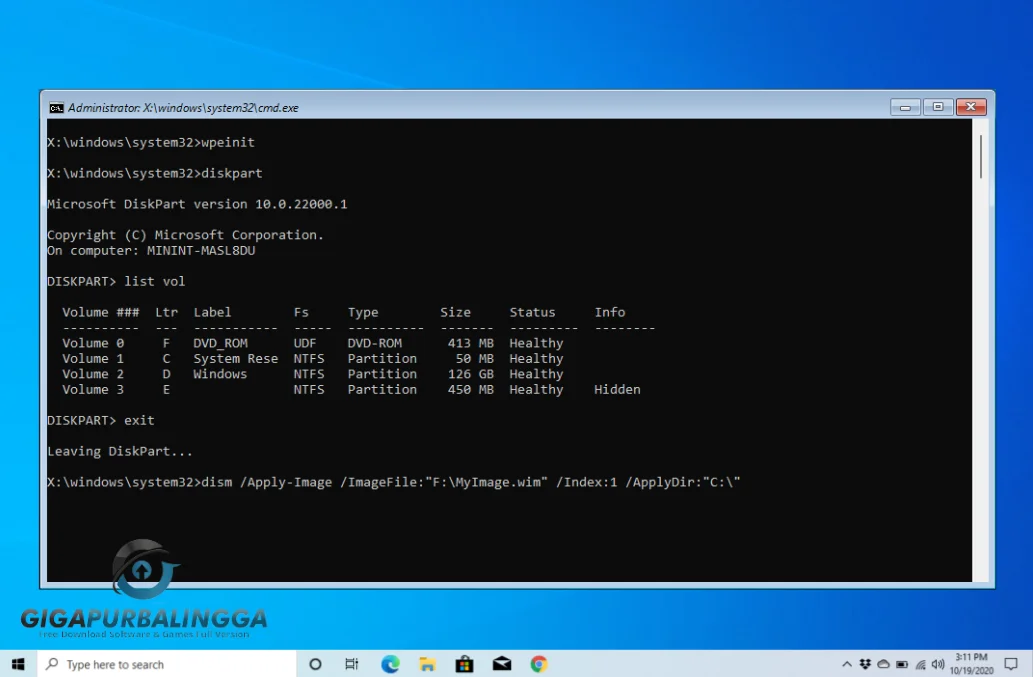Toggle Task View on the taskbar

pyautogui.click(x=351, y=663)
